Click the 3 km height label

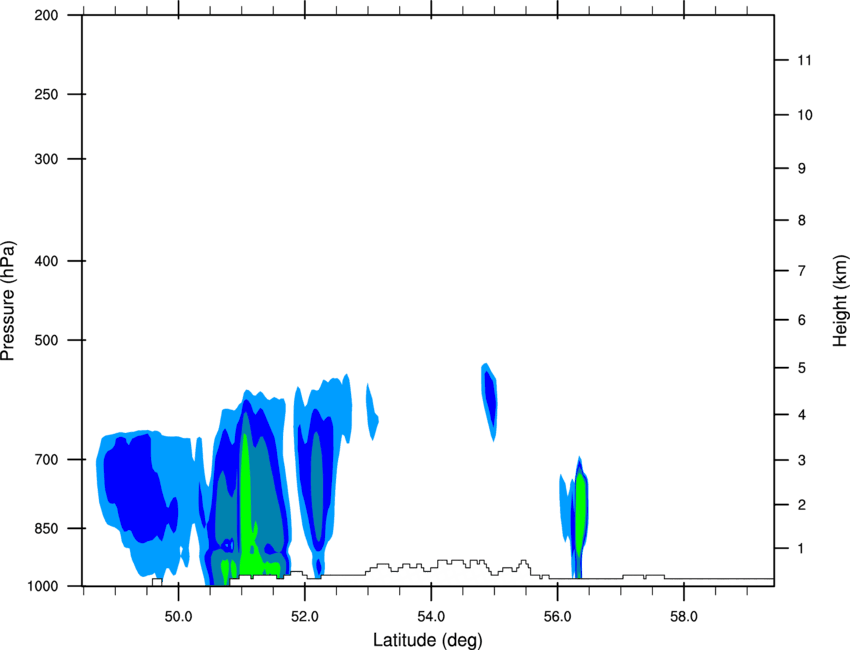[802, 460]
